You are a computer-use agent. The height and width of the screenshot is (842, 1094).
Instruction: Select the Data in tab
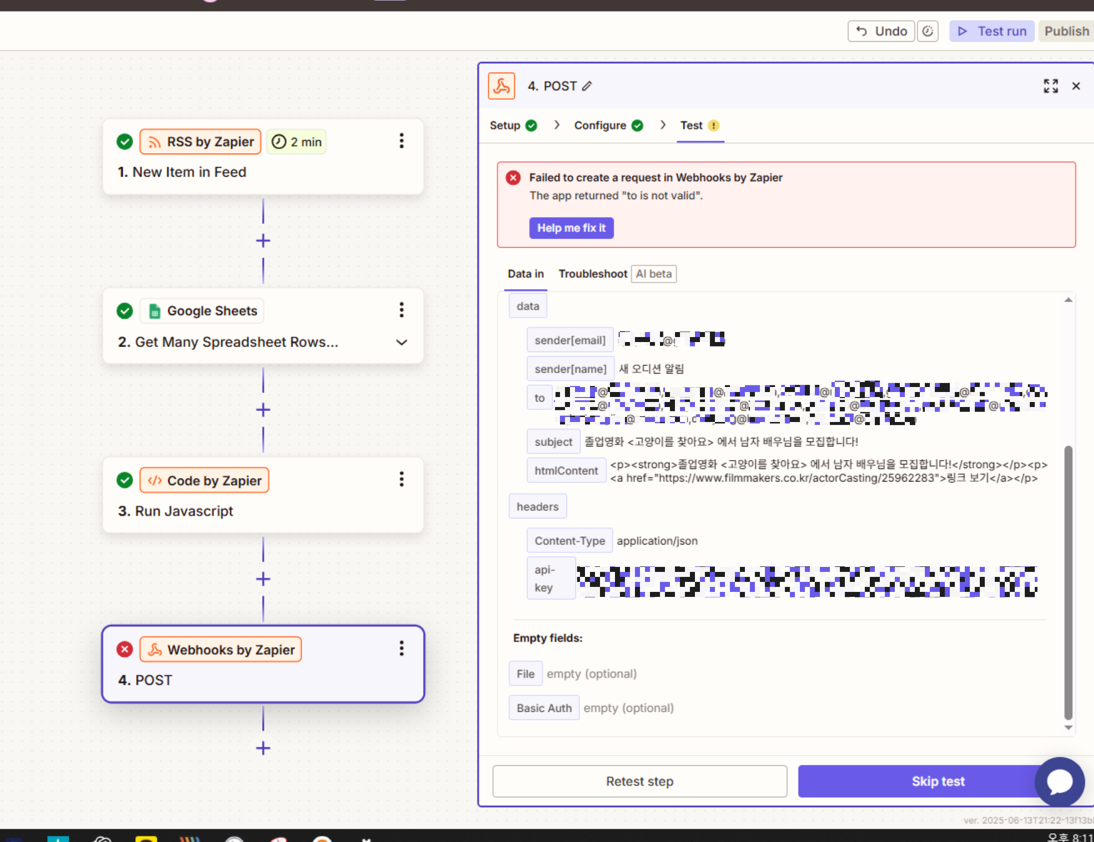pyautogui.click(x=525, y=273)
